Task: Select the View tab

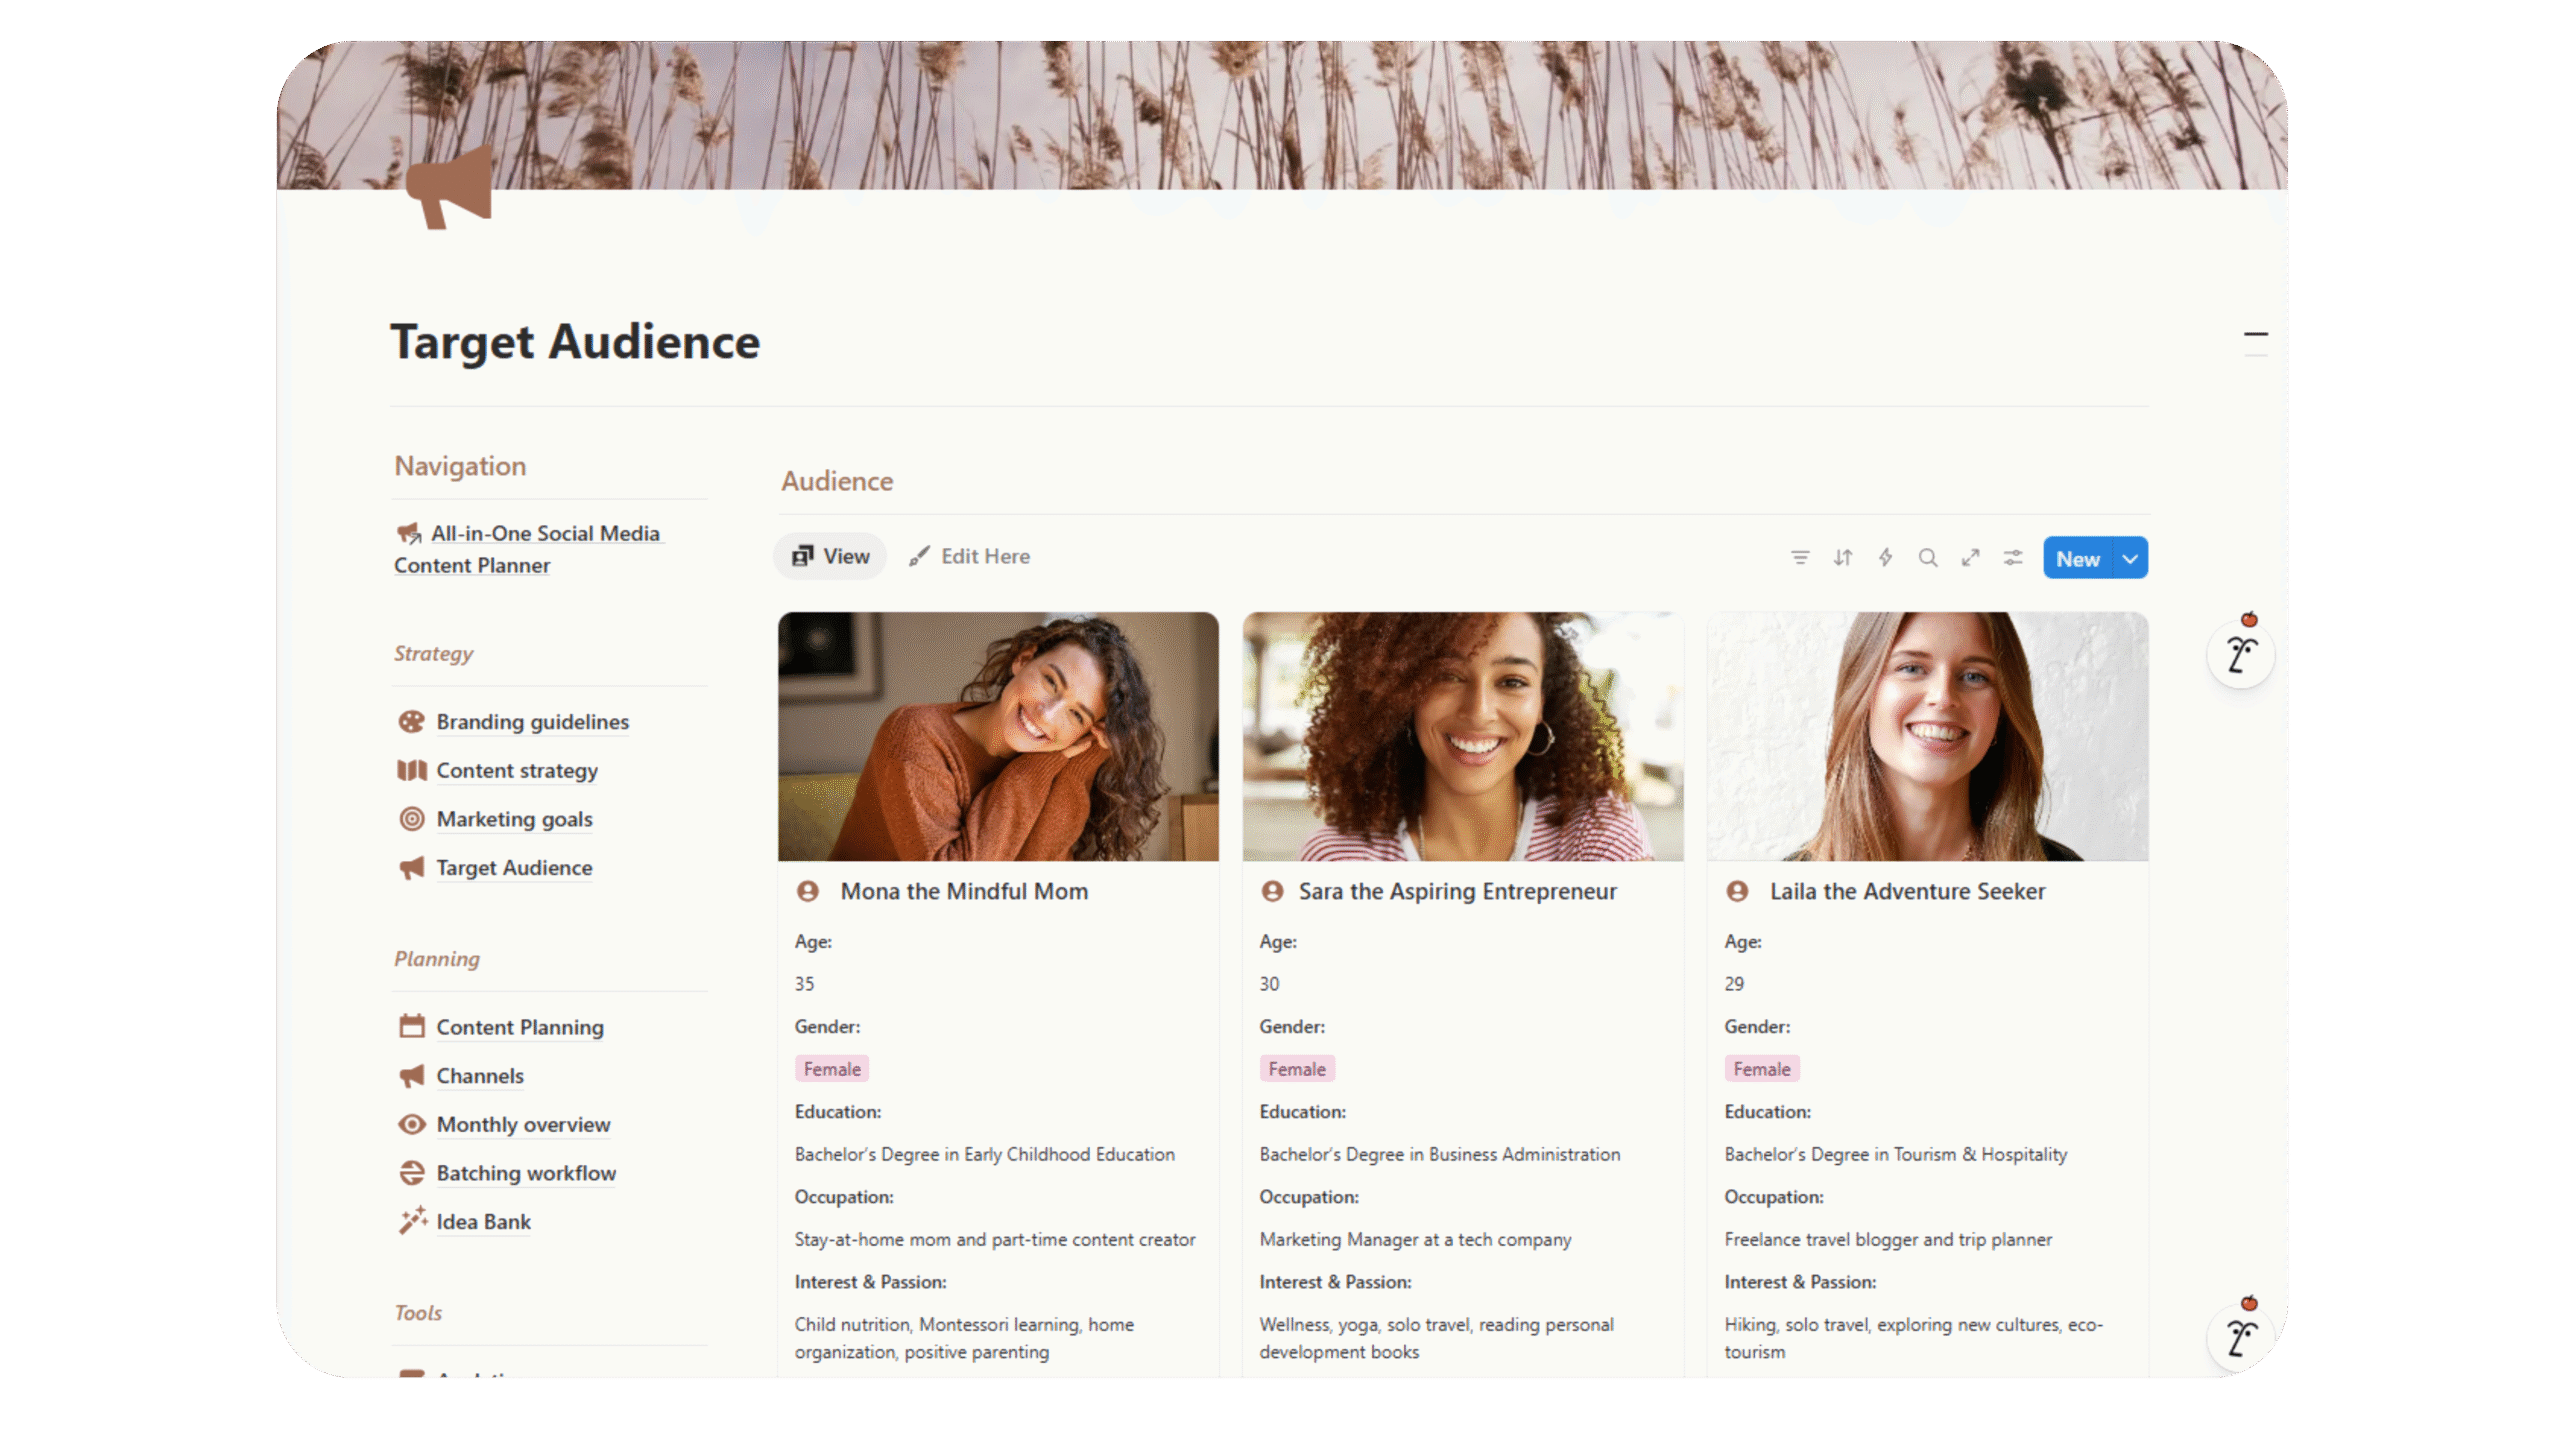Action: [x=830, y=557]
